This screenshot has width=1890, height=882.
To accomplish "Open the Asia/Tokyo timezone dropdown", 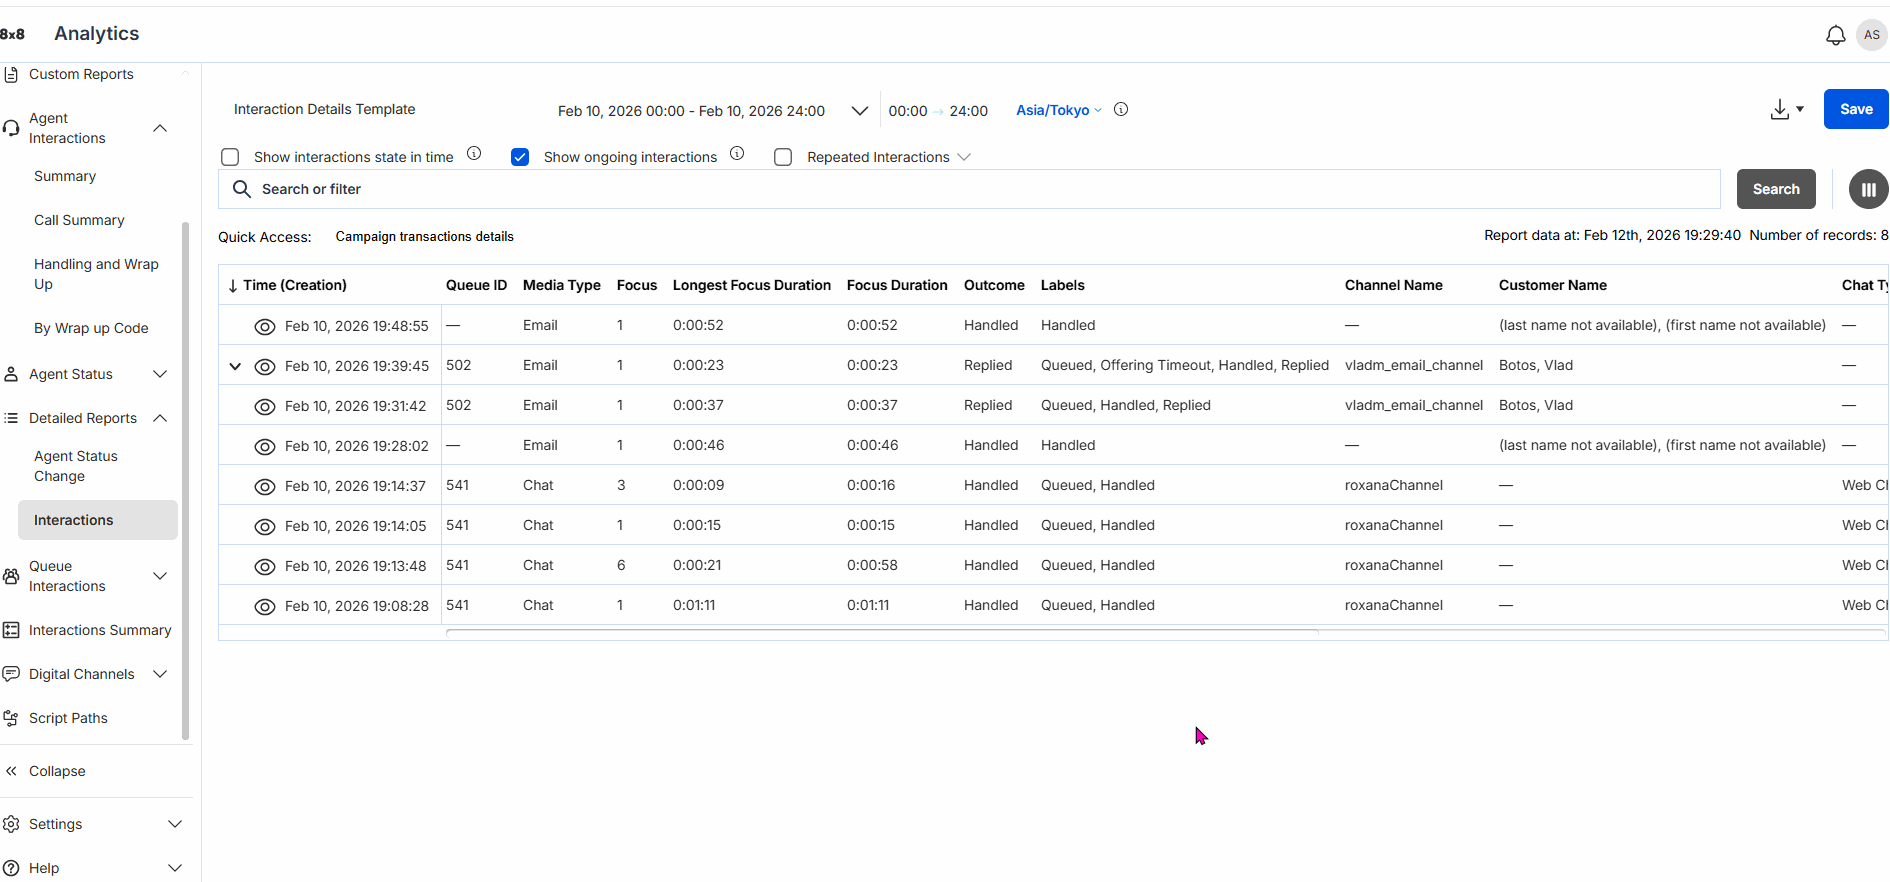I will (1058, 110).
